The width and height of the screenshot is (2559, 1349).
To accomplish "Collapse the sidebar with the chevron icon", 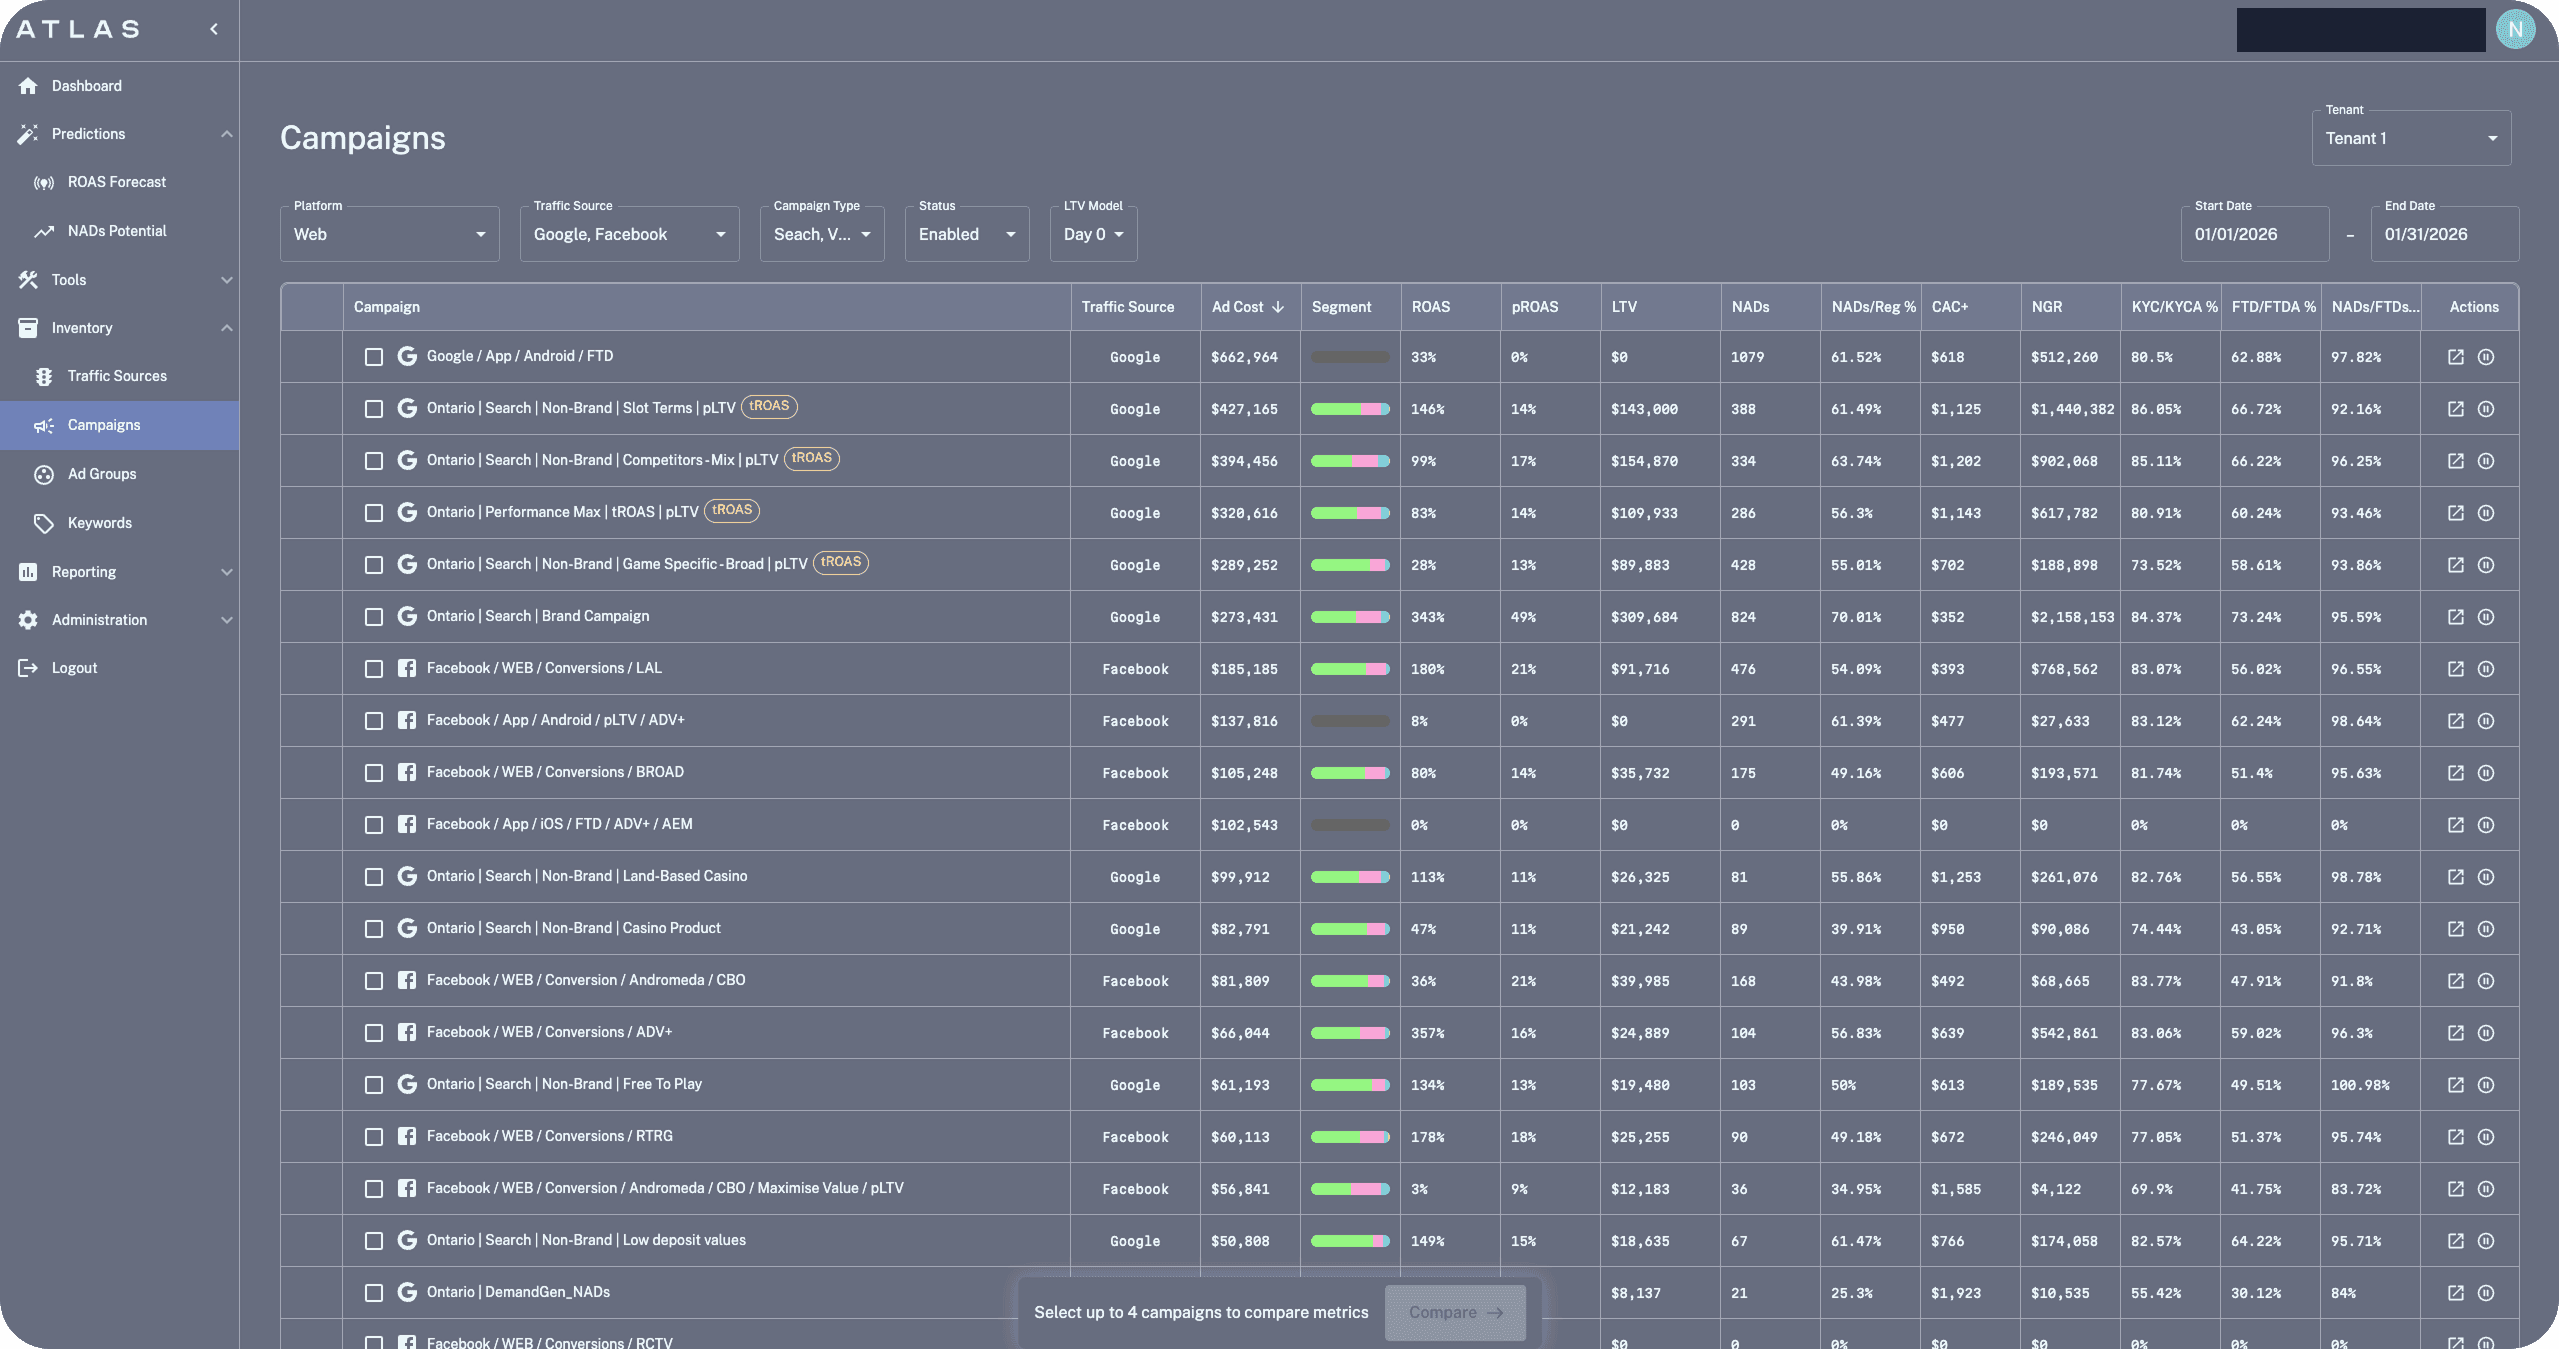I will 214,29.
